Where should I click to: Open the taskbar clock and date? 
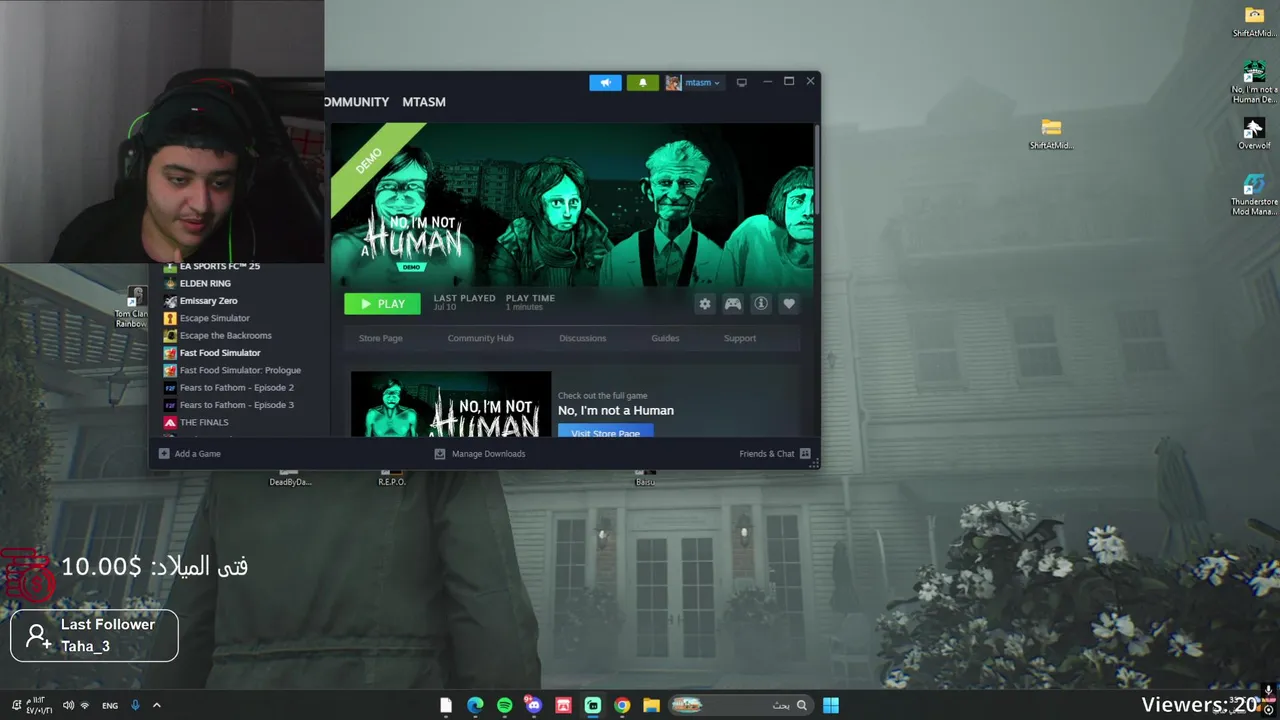(x=38, y=705)
